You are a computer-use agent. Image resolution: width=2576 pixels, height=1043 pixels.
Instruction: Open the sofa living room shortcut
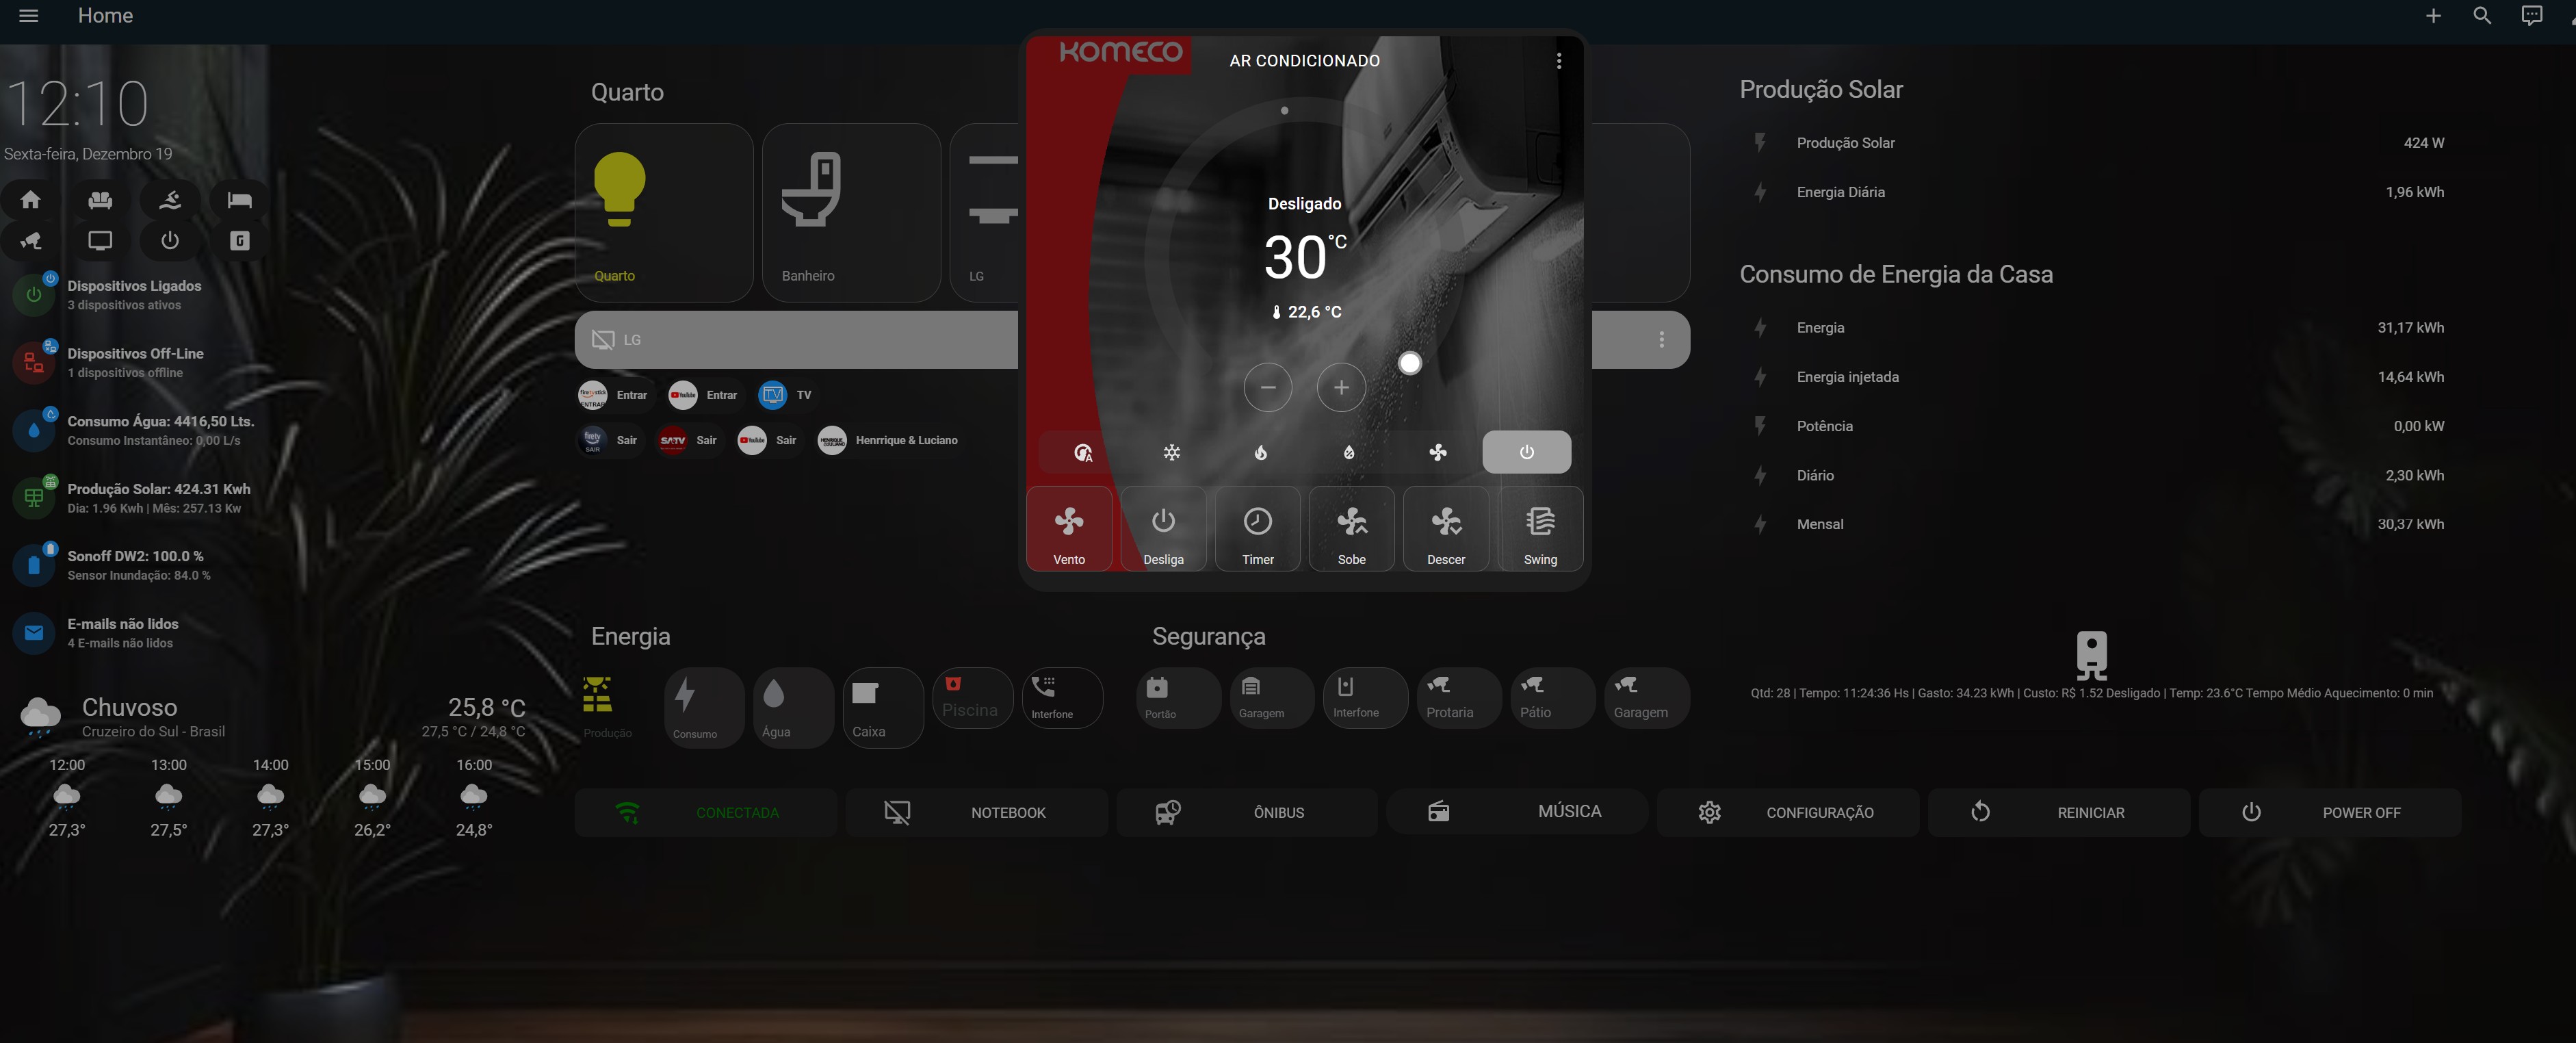click(x=100, y=200)
